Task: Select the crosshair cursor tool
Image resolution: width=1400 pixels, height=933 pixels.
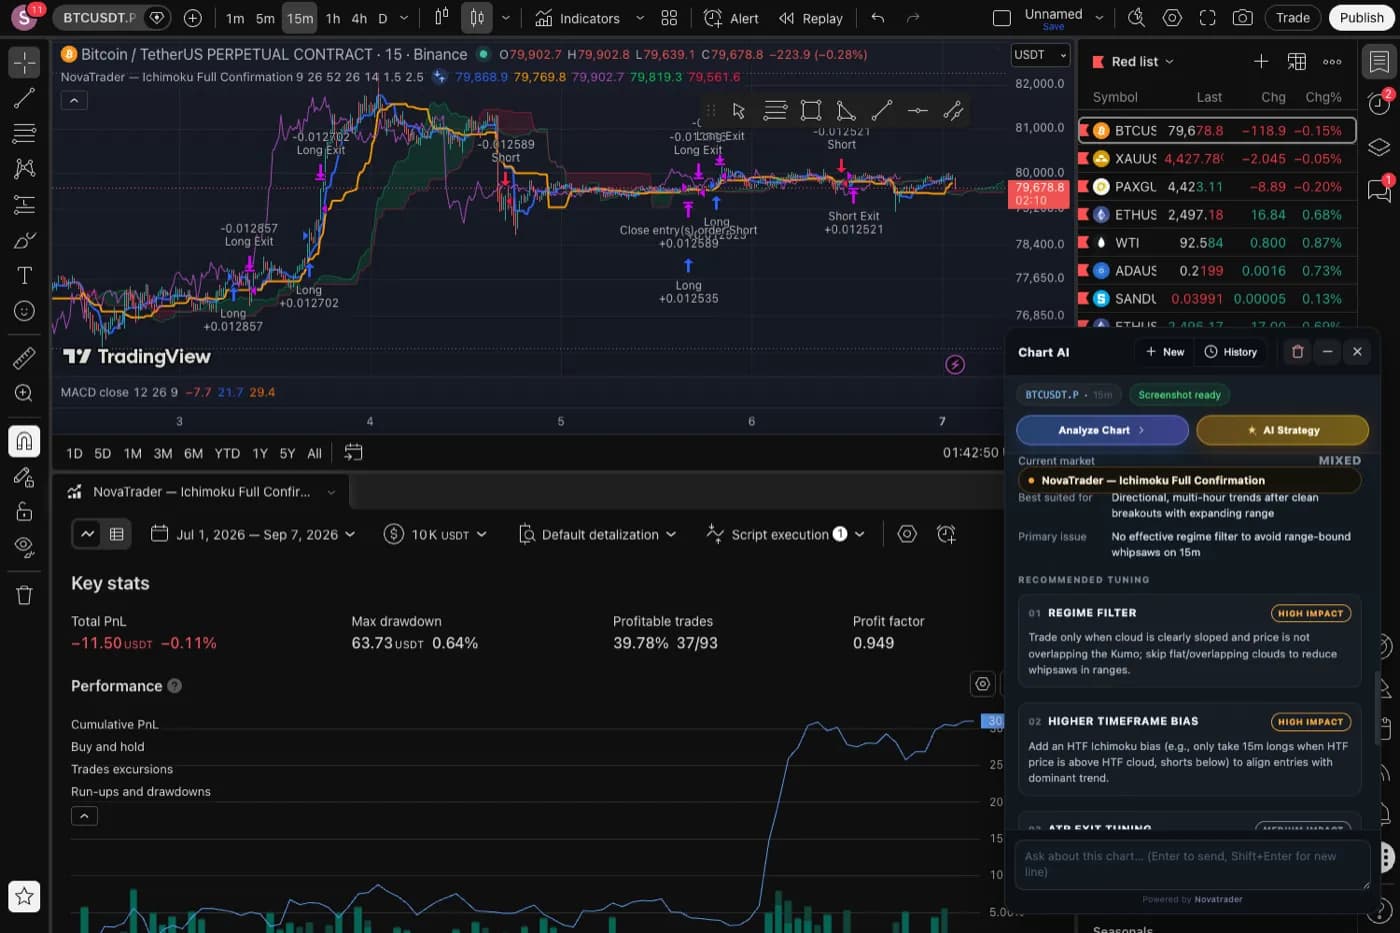Action: 24,62
